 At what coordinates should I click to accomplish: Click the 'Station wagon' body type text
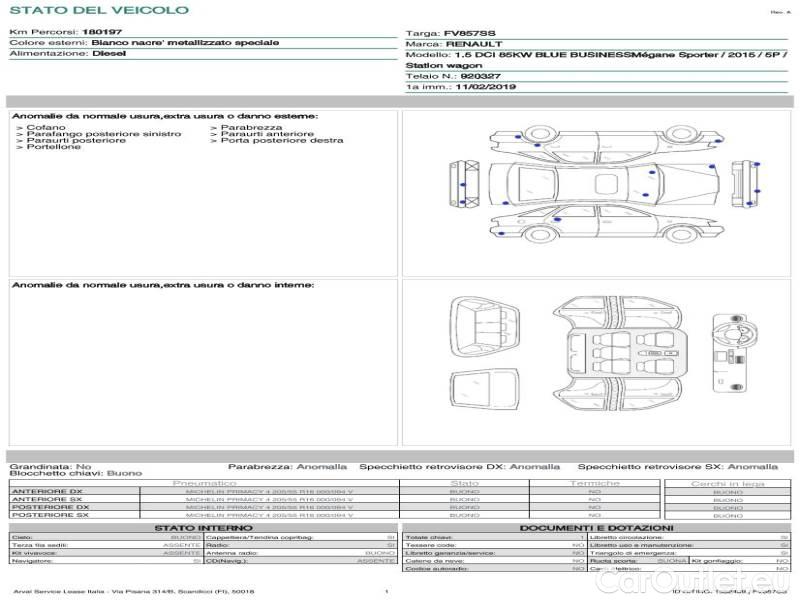[444, 65]
